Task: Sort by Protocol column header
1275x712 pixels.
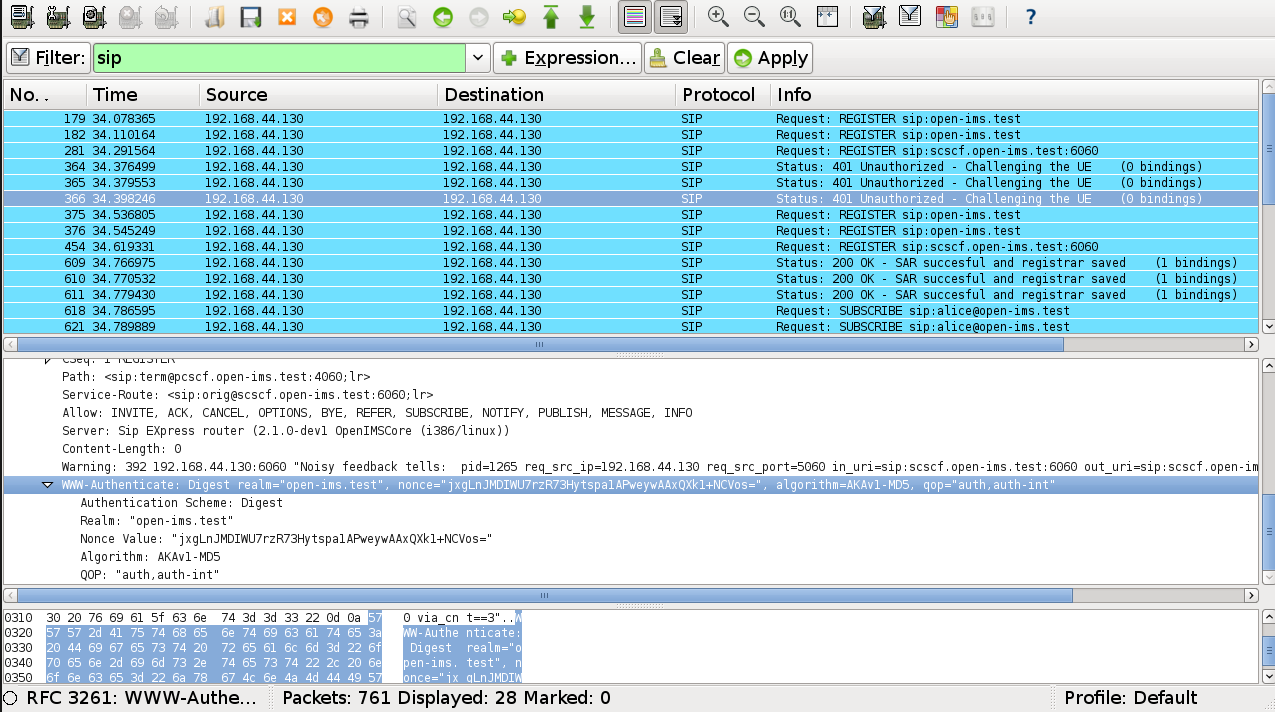Action: [722, 95]
